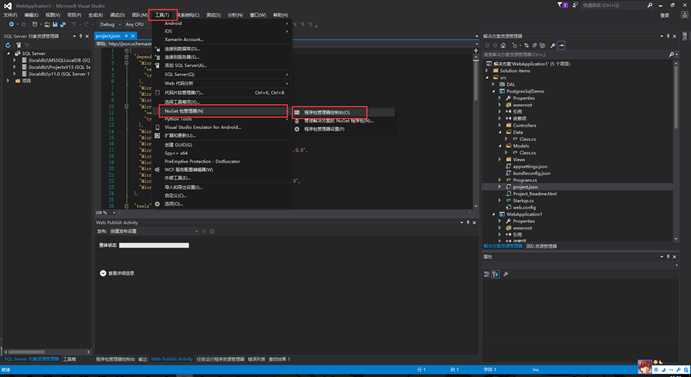Click the Visual Studio Emulator for Android icon

[x=157, y=127]
